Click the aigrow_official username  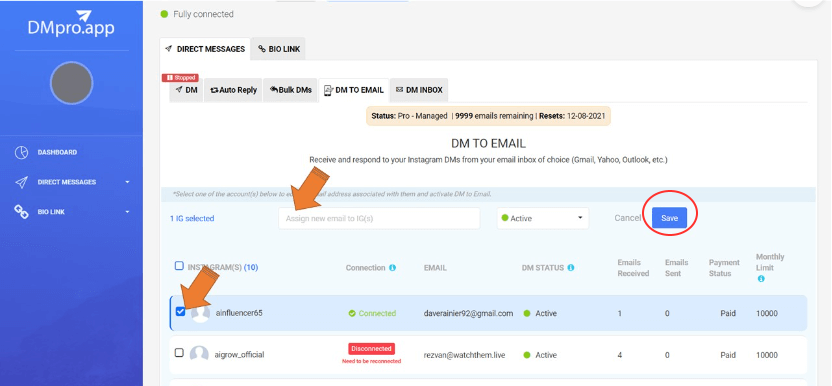239,355
